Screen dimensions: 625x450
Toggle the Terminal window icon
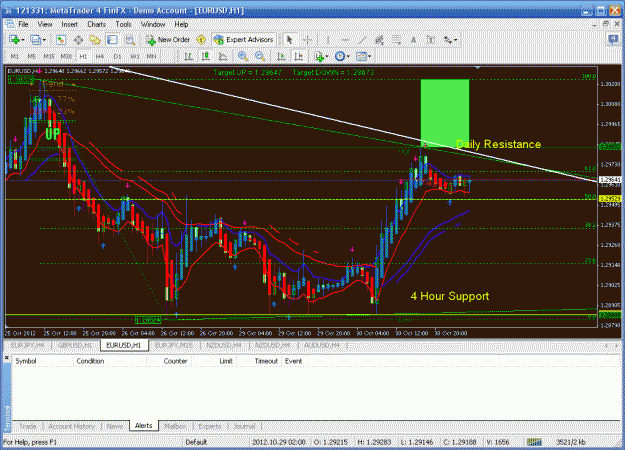tap(112, 39)
